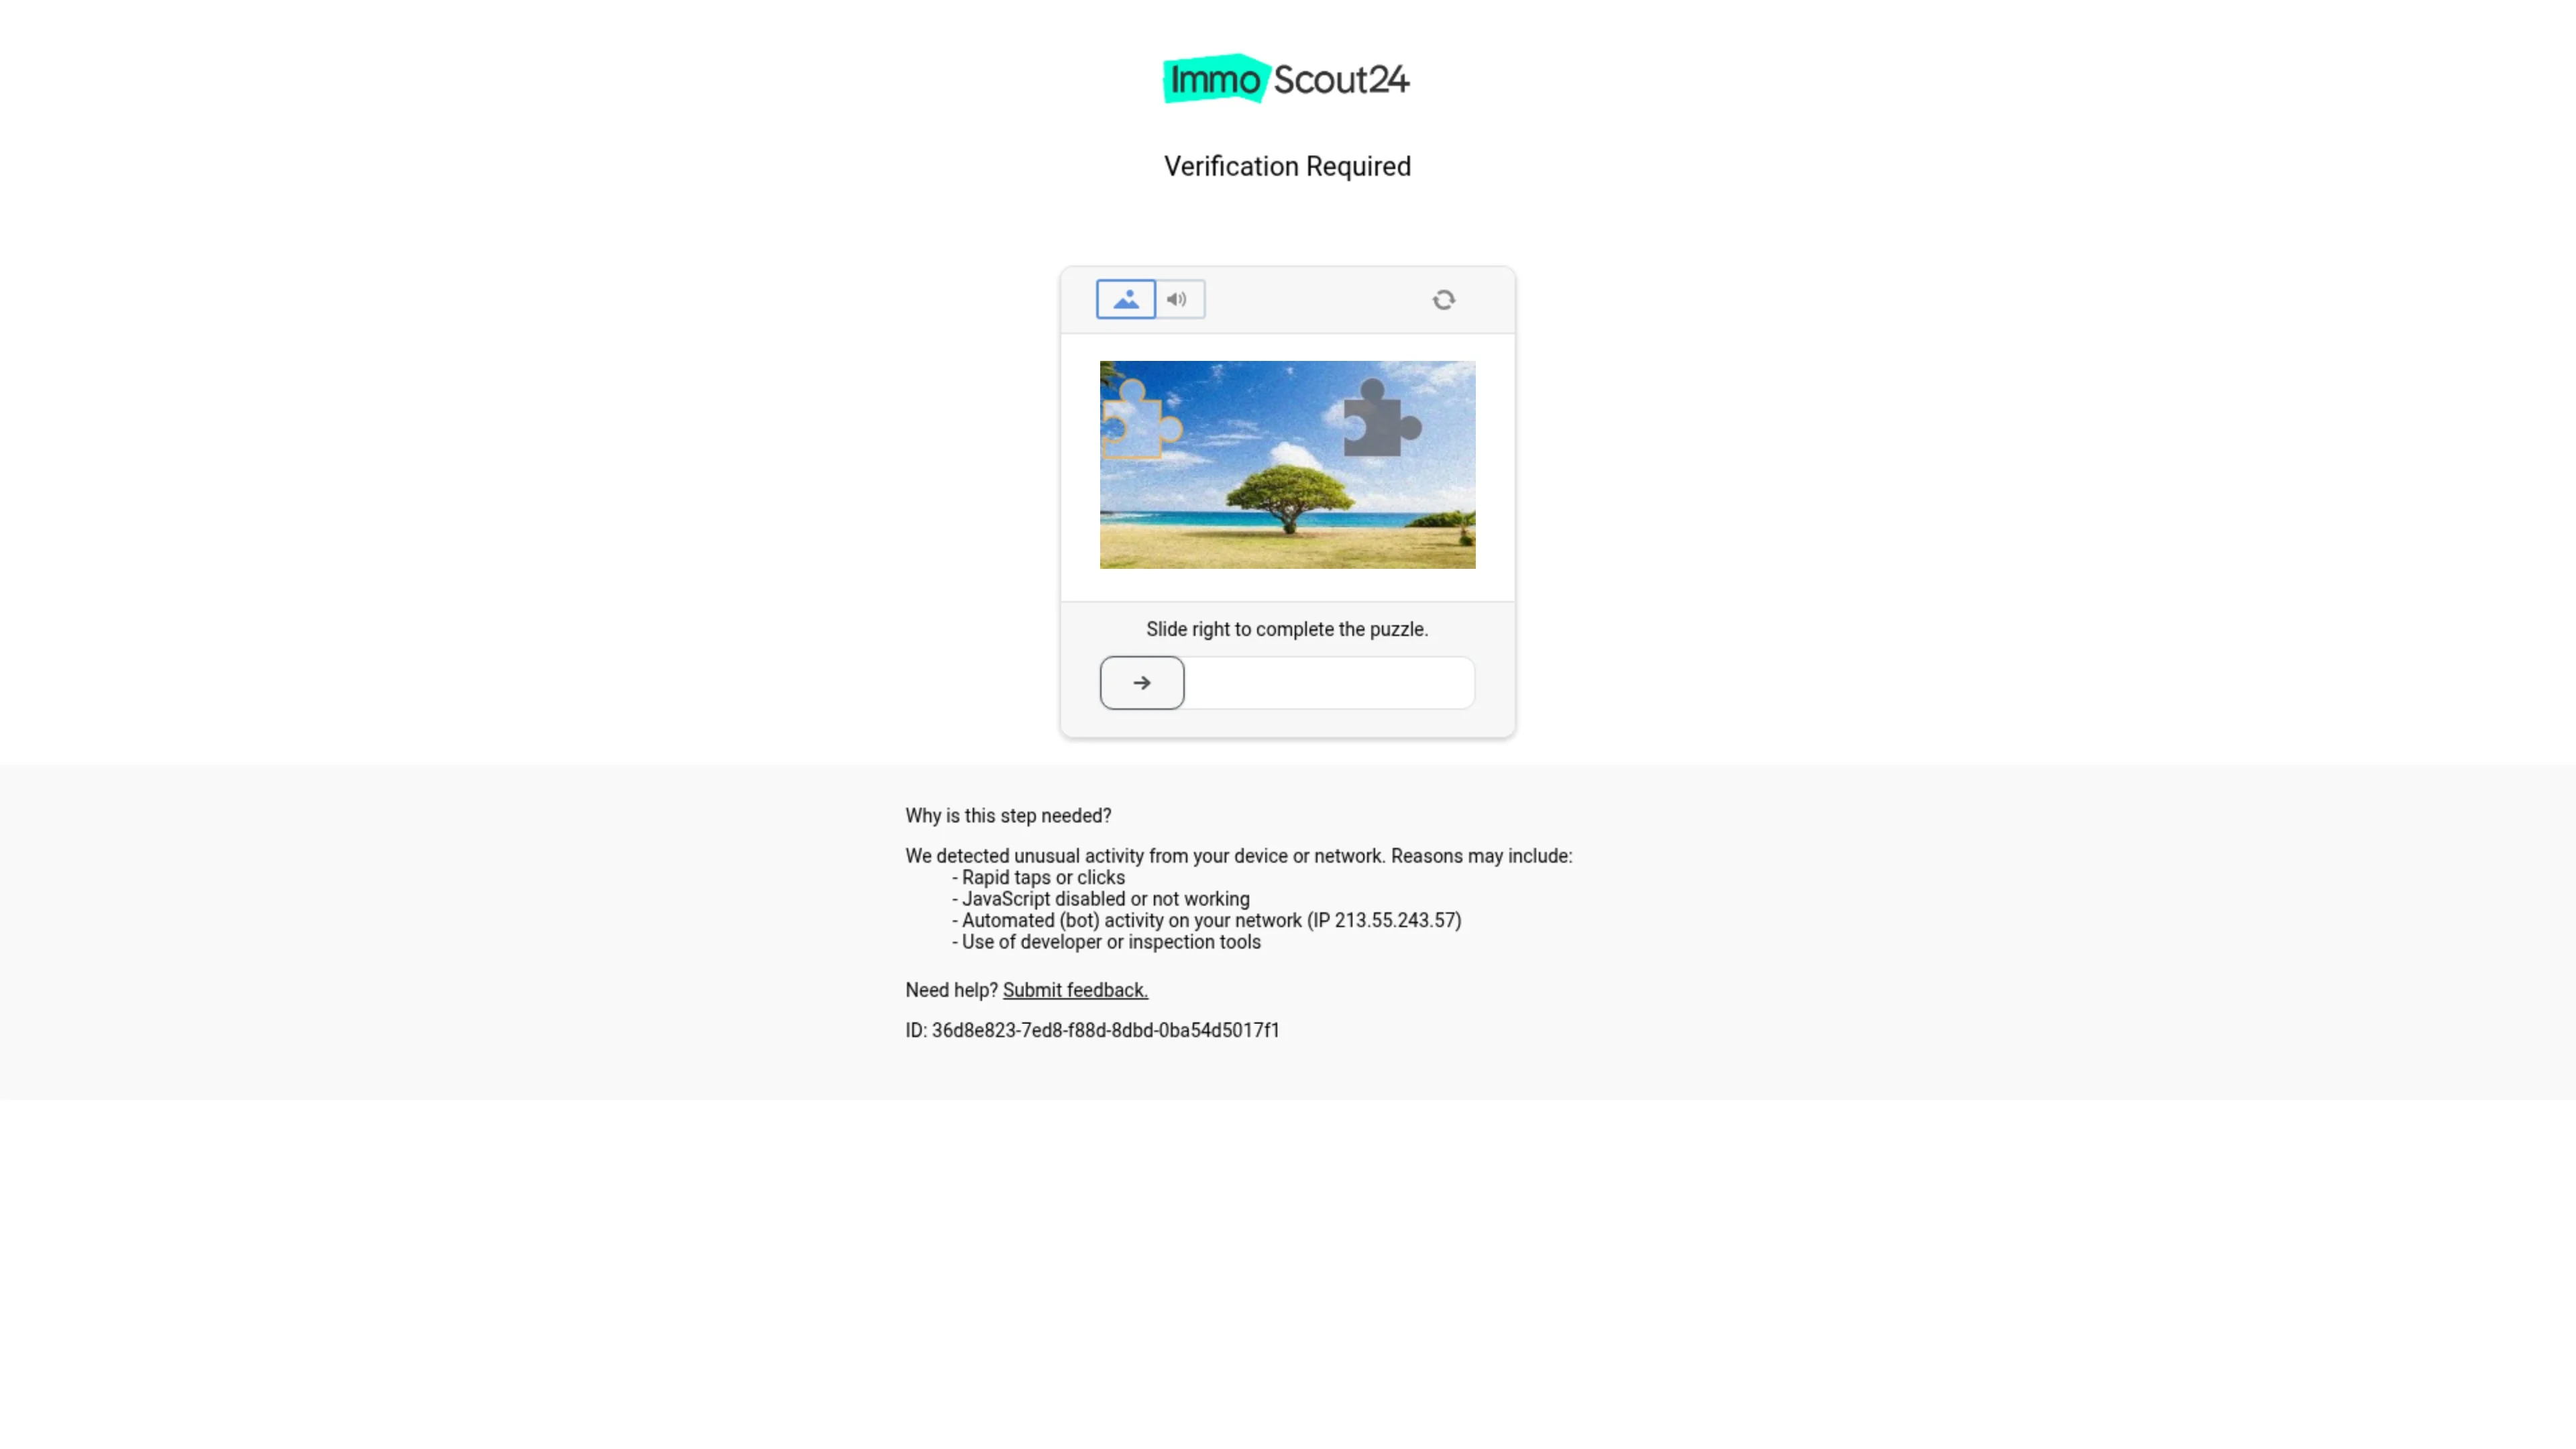Screen dimensions: 2576x1449
Task: Open the Submit feedback link
Action: (1075, 990)
